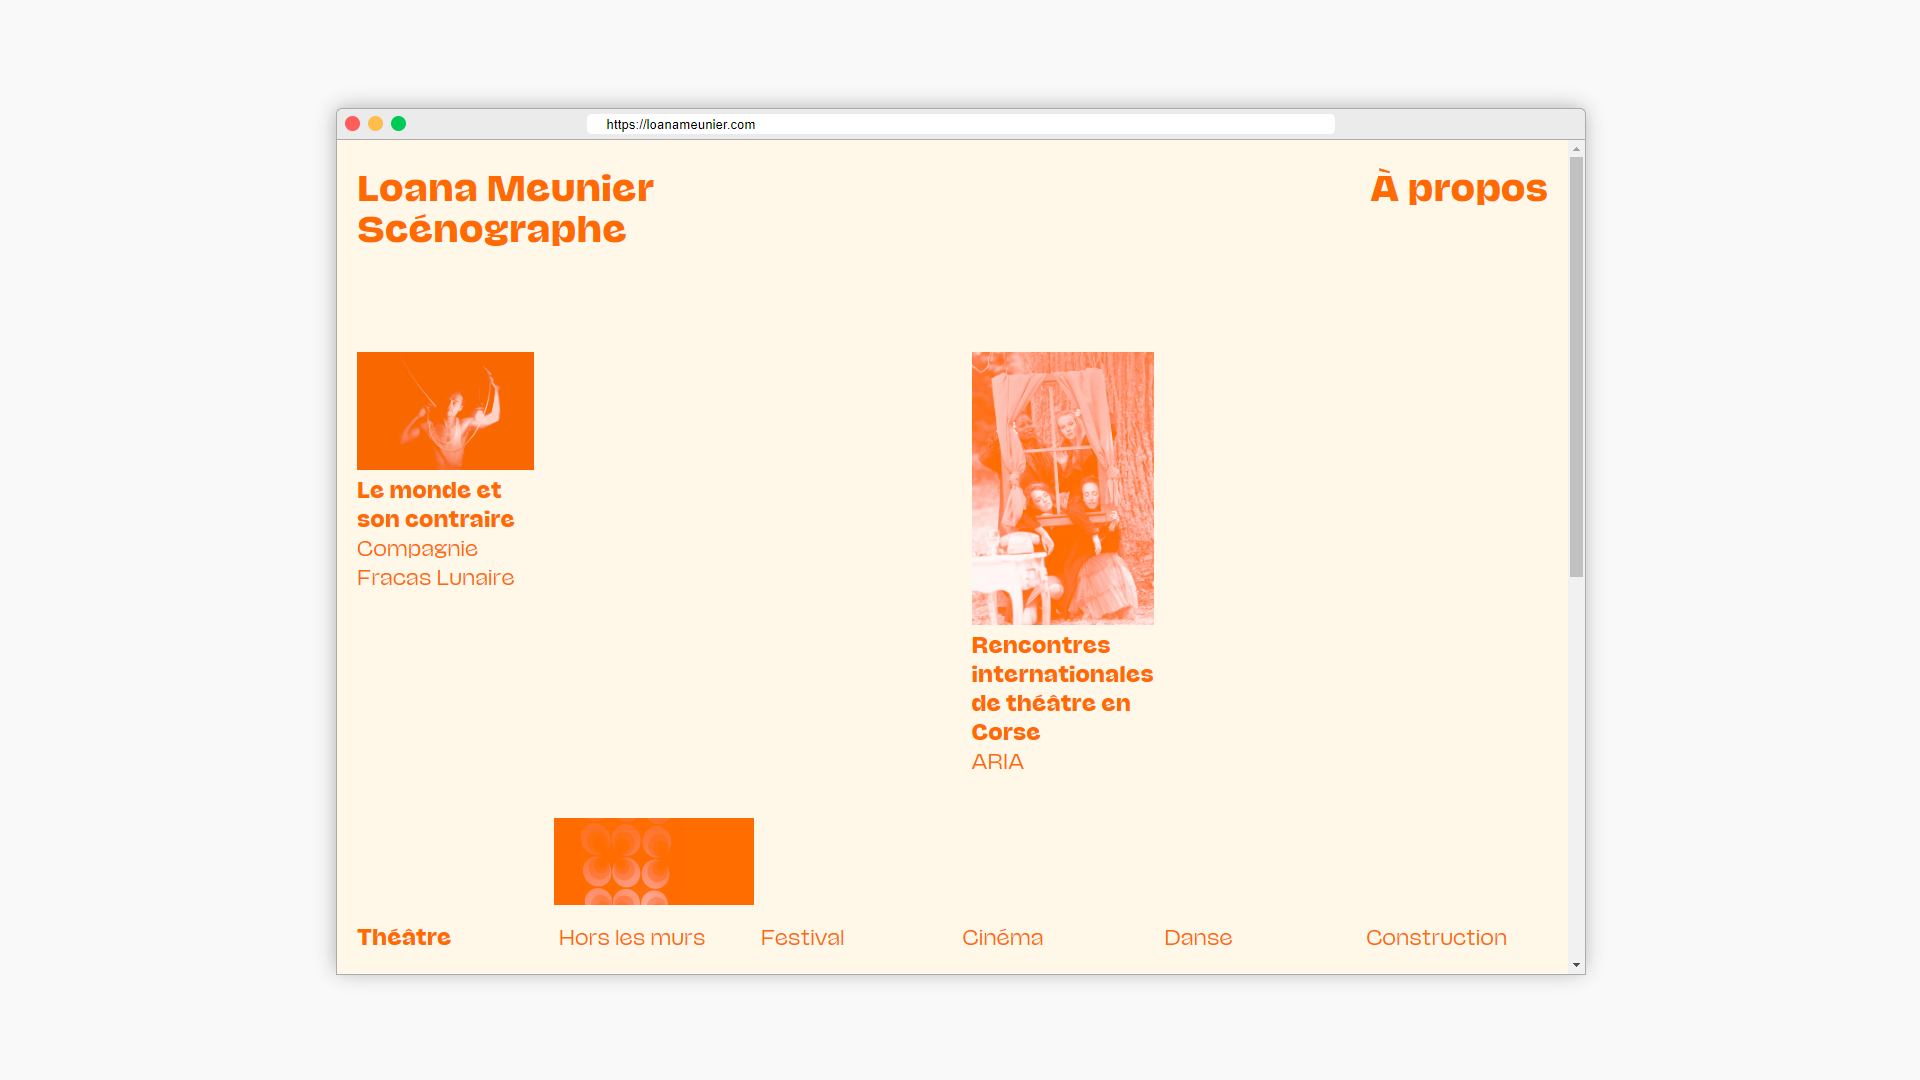The width and height of the screenshot is (1920, 1080).
Task: Click the scrollbar up arrow
Action: (x=1576, y=149)
